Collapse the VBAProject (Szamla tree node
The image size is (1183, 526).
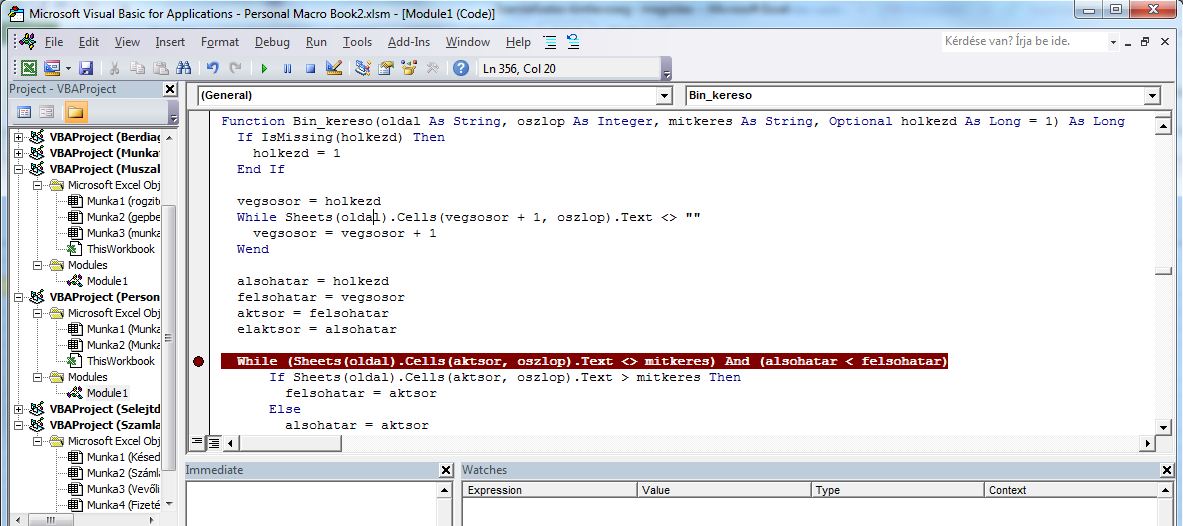(20, 425)
